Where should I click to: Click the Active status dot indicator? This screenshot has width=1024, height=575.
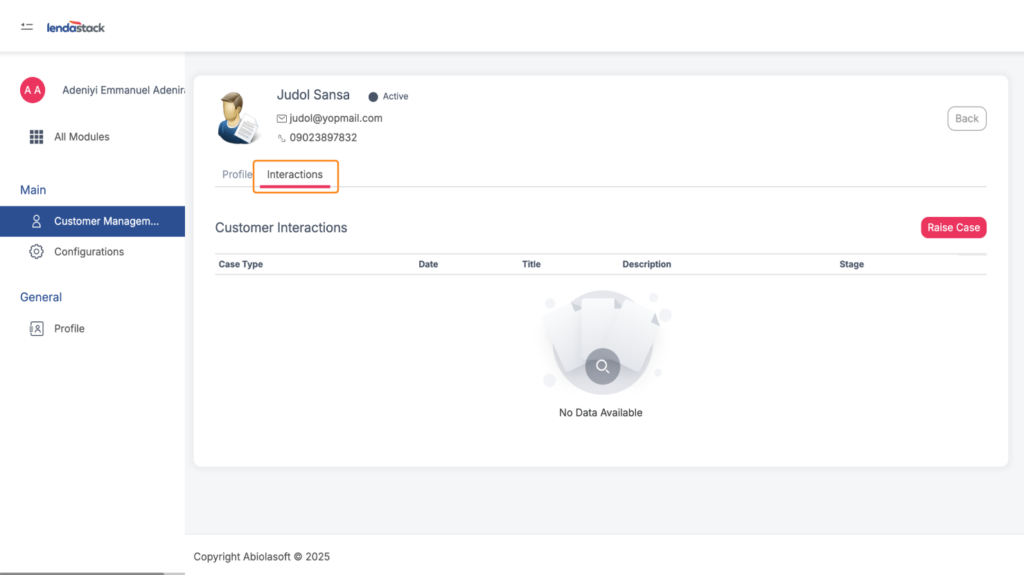[x=373, y=97]
